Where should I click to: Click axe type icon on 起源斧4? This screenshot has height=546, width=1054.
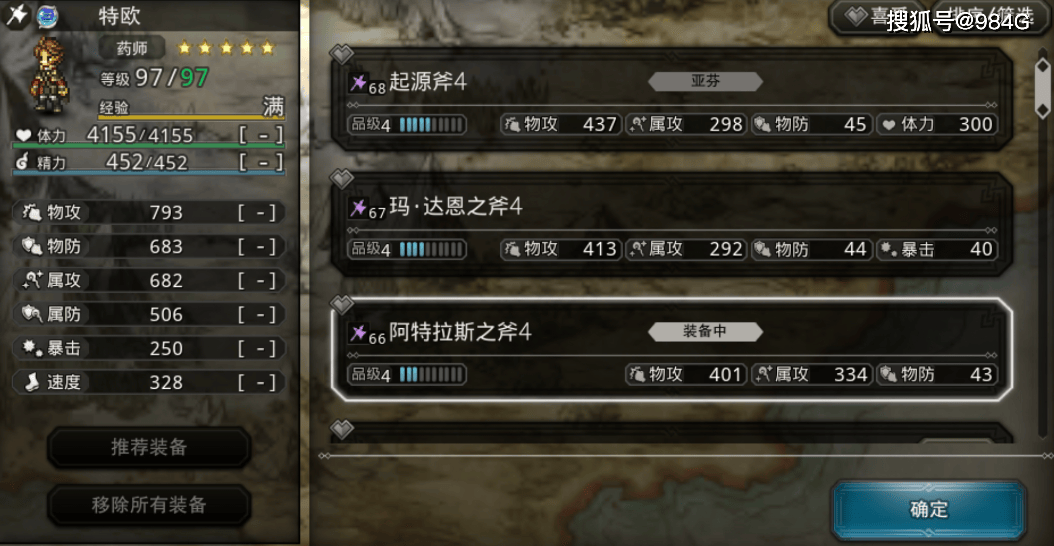pos(358,83)
